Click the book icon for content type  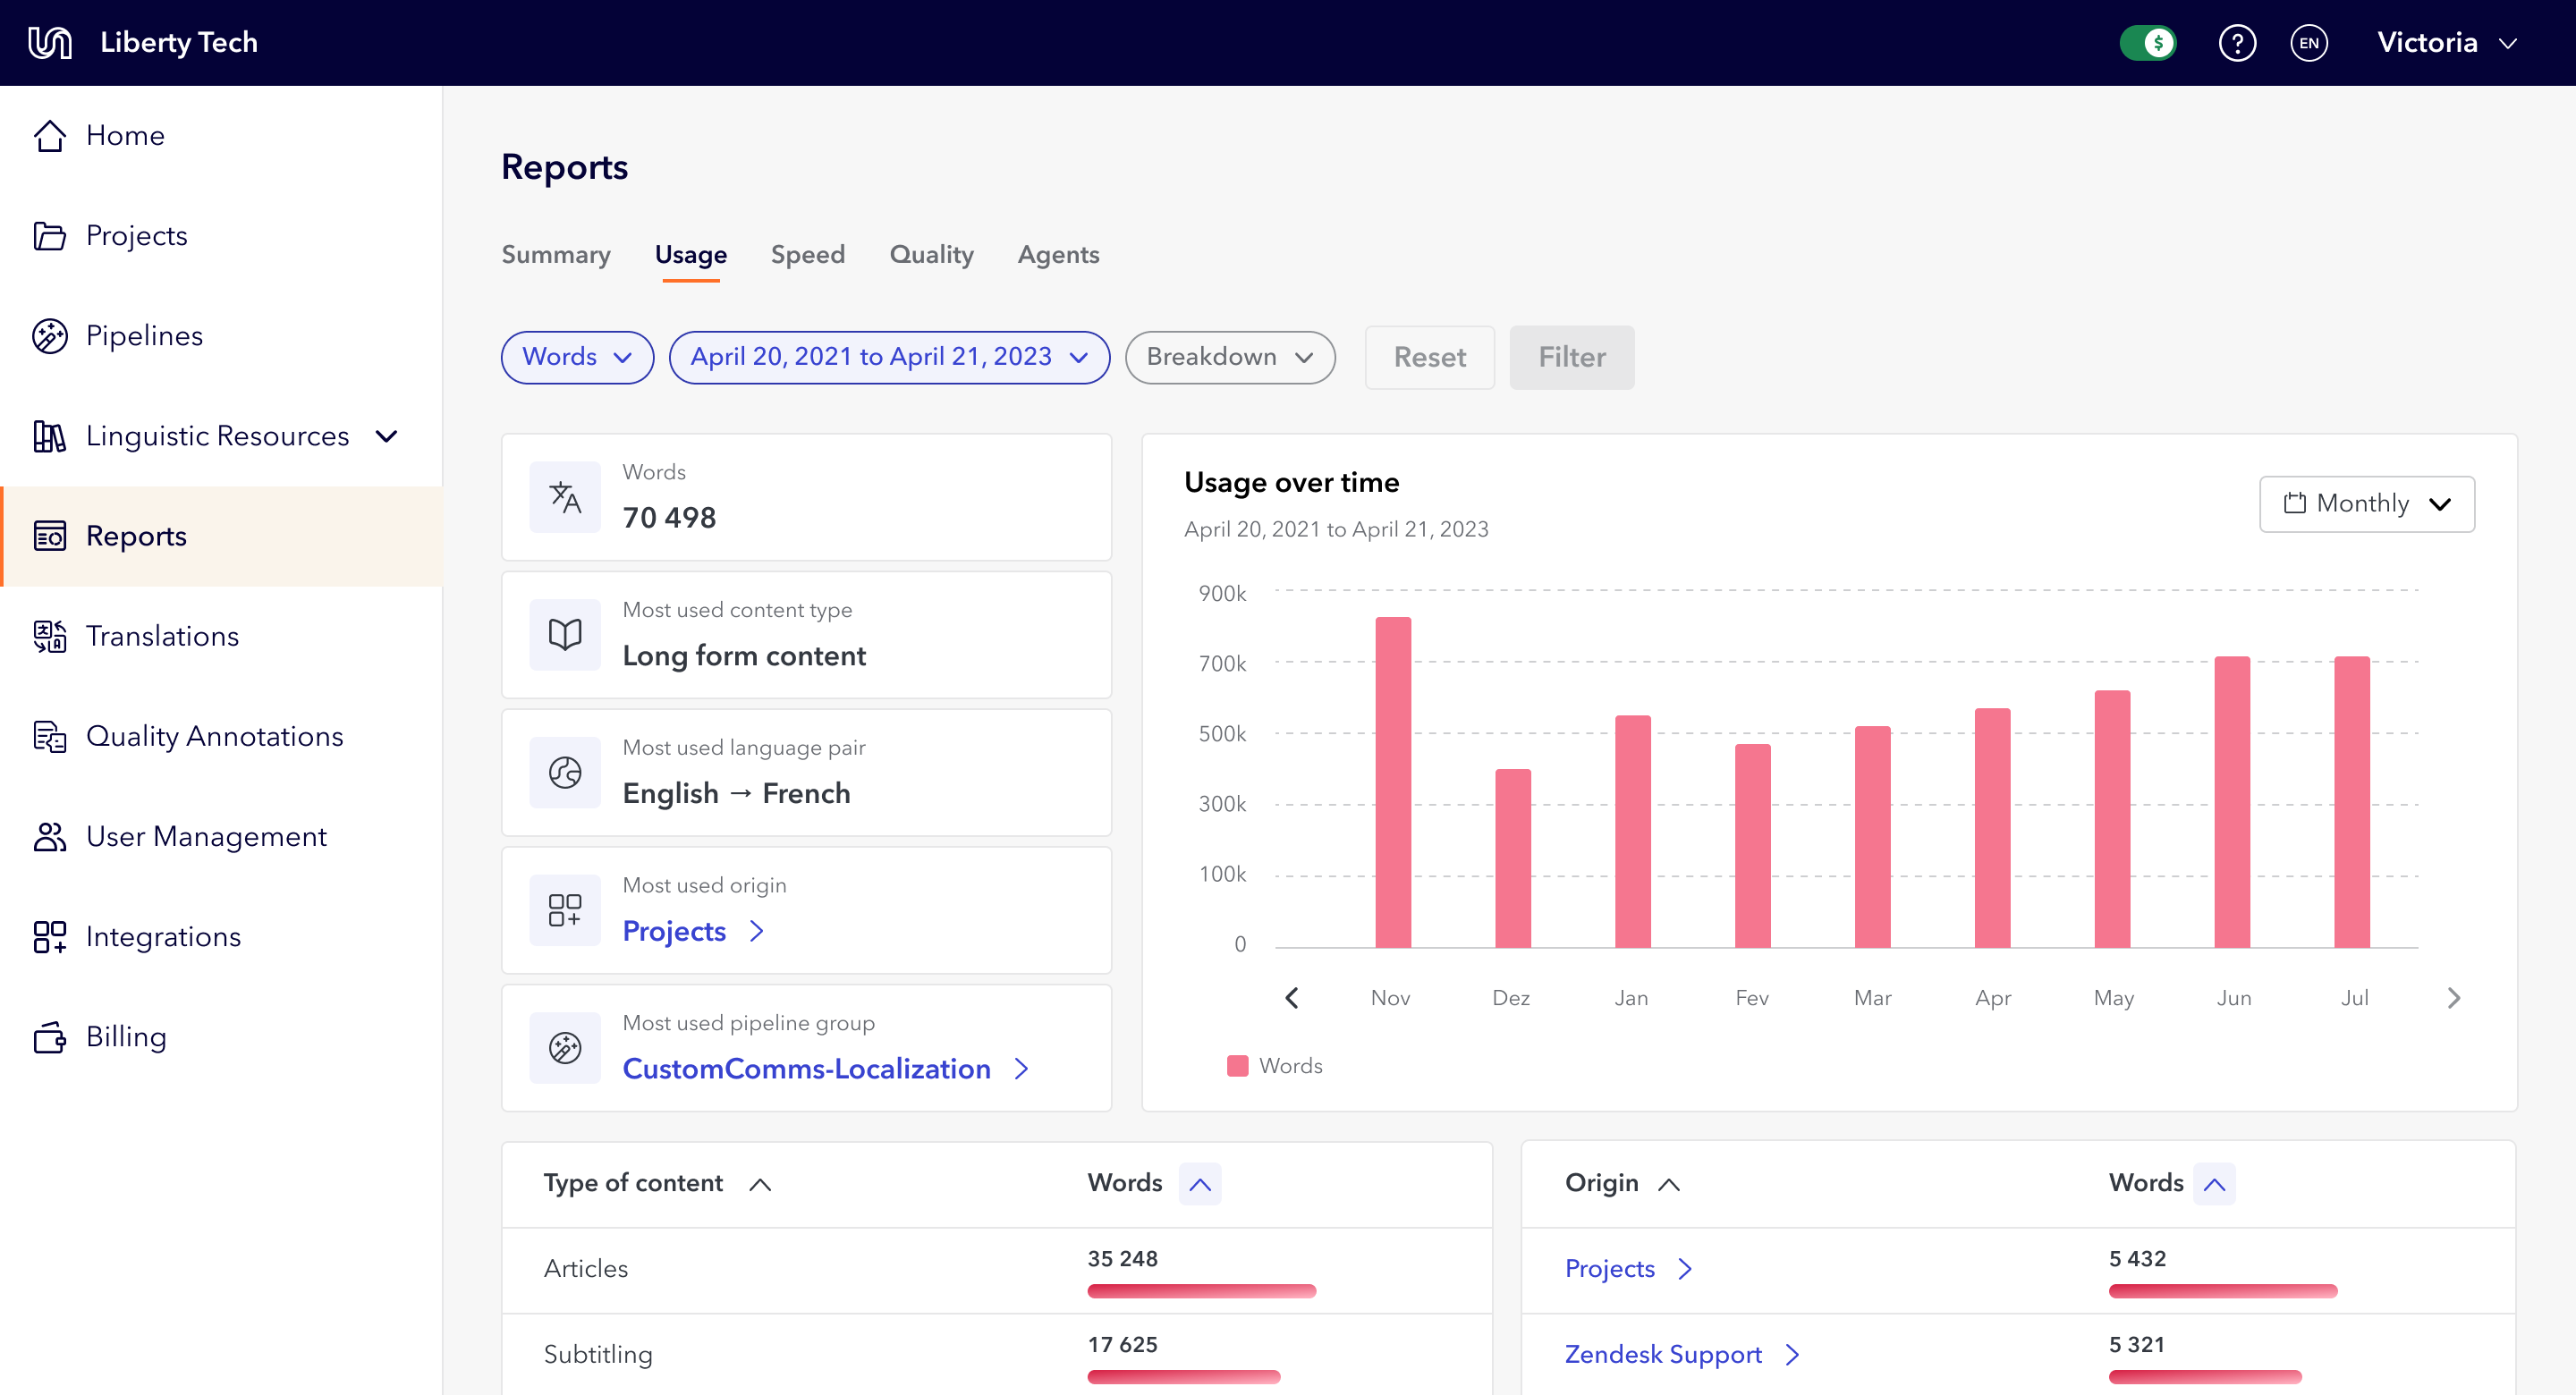click(x=565, y=634)
